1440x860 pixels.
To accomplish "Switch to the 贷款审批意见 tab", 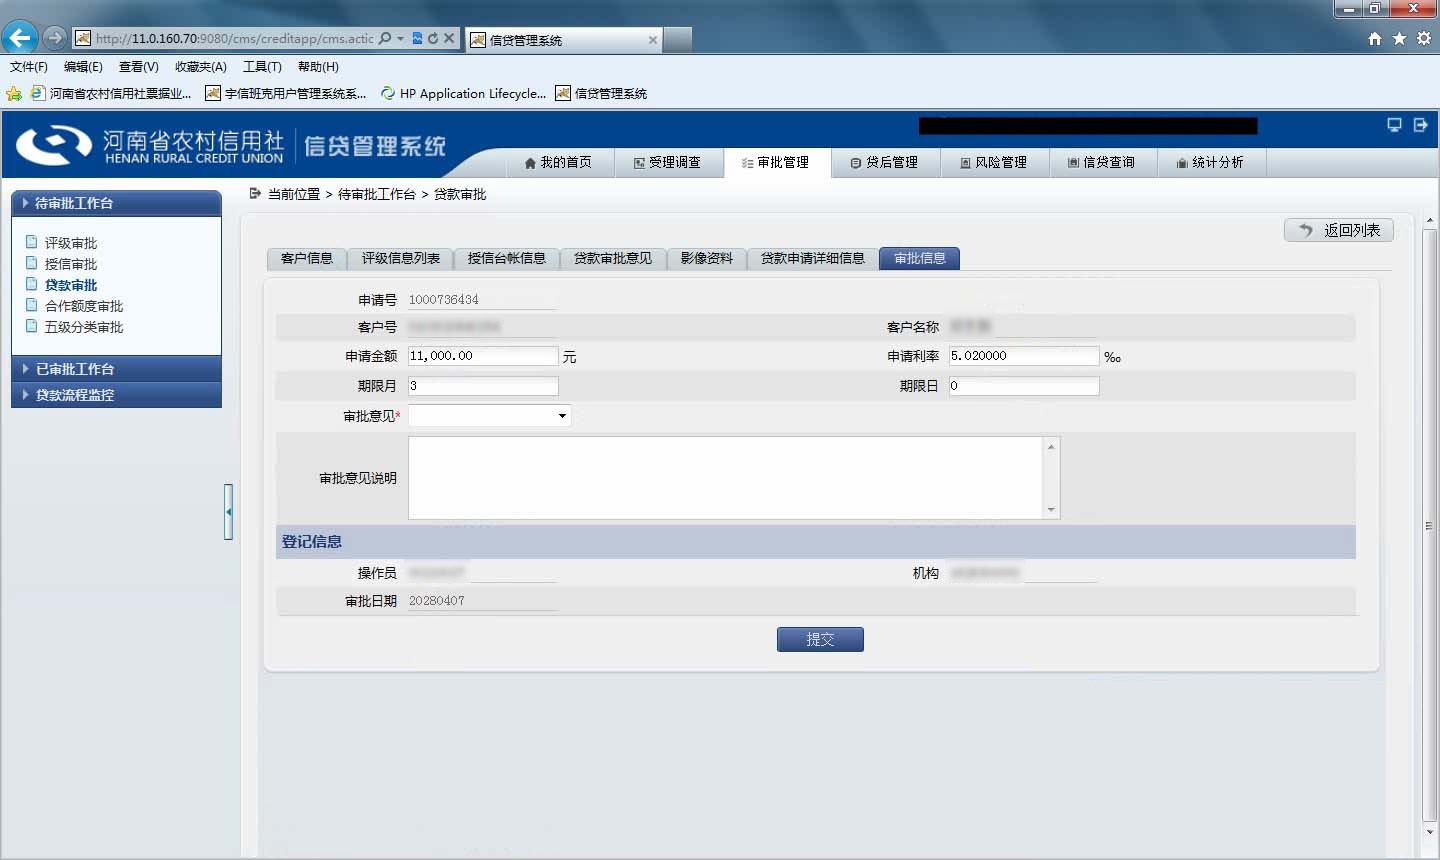I will tap(612, 258).
